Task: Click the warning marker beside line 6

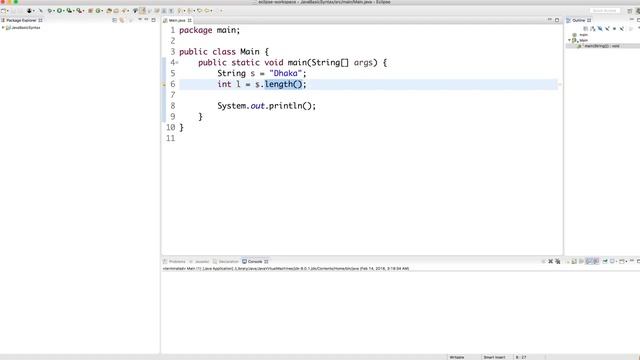Action: click(x=164, y=84)
